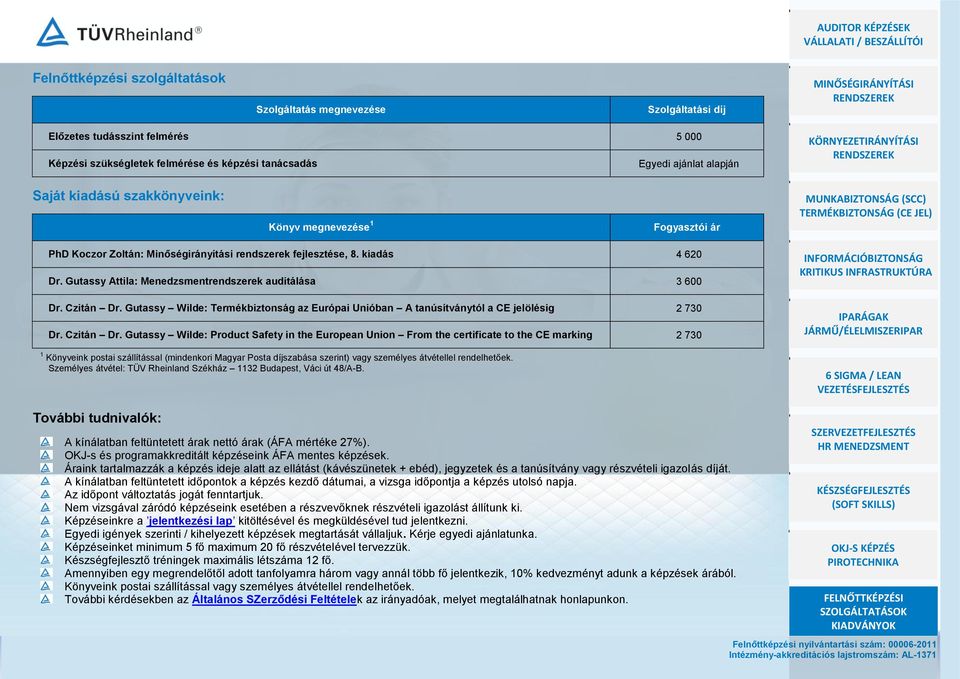Open Környezetirányítási rendszerek tab

[x=863, y=148]
